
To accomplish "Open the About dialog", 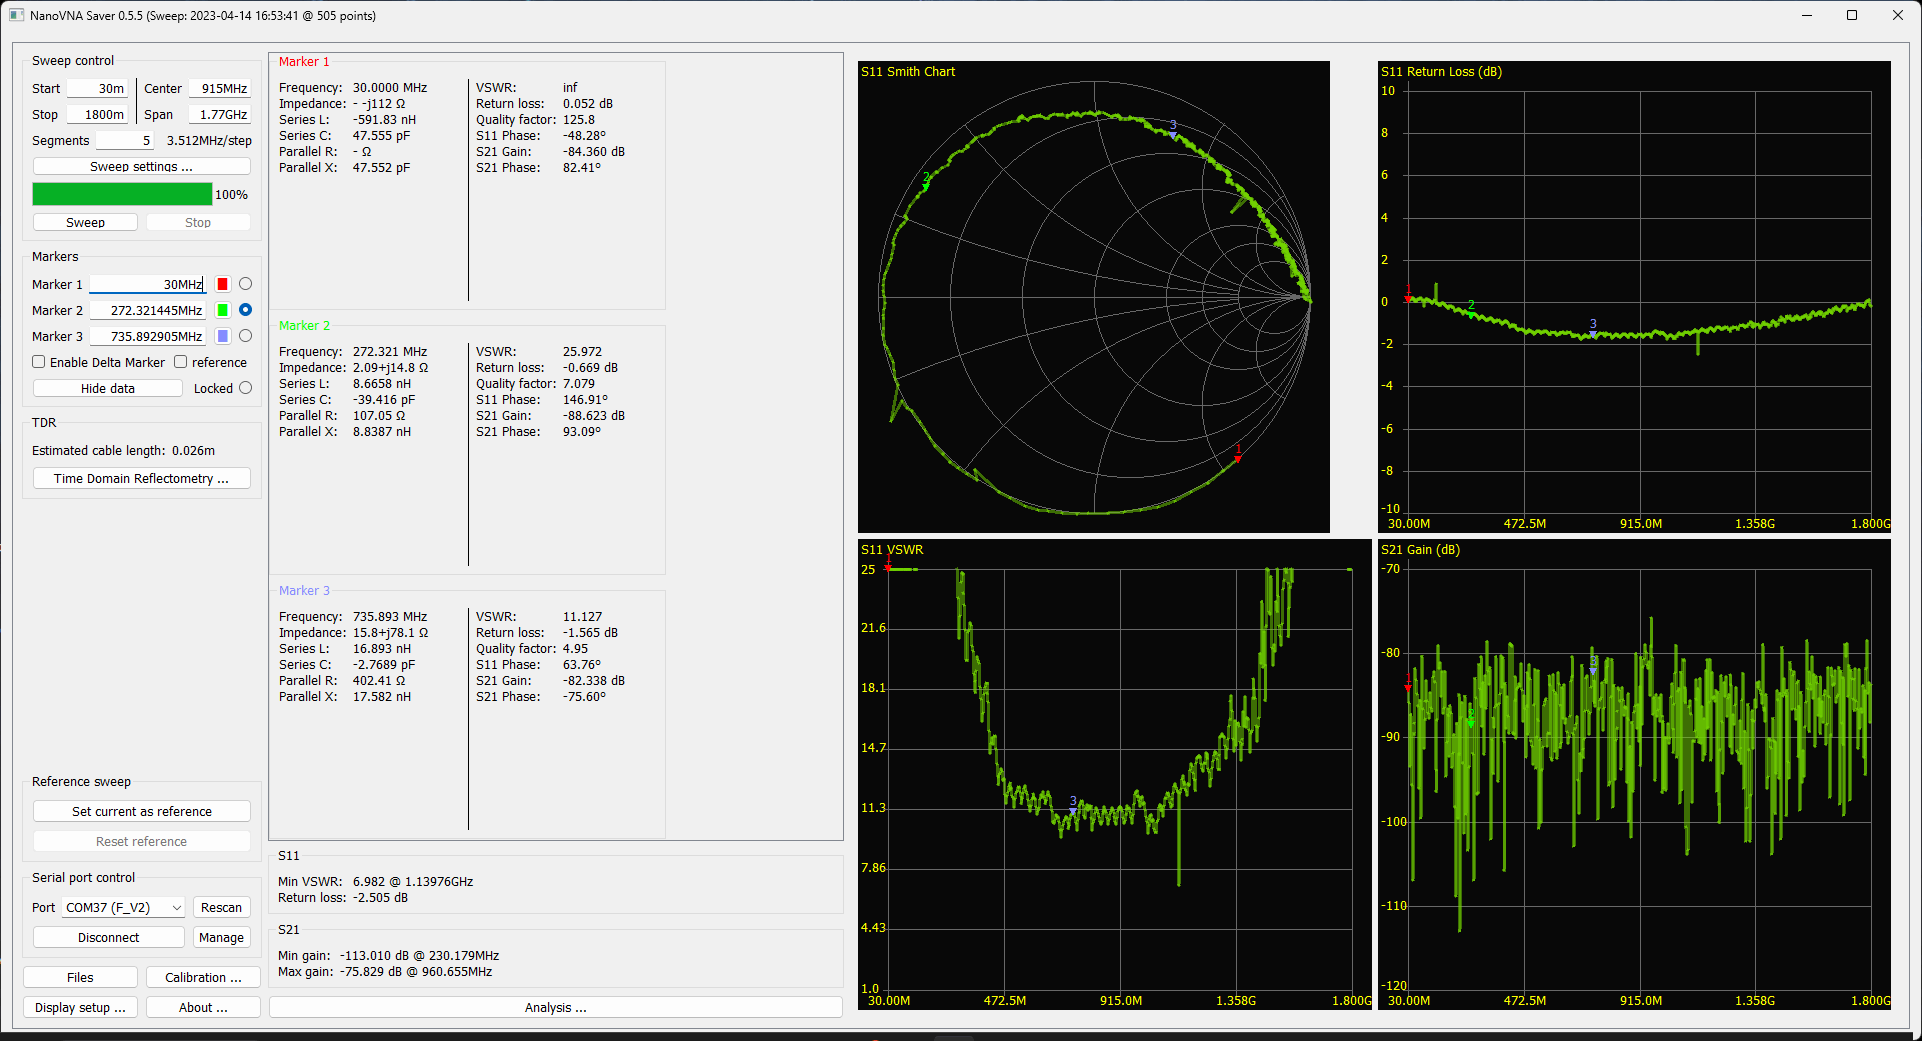I will [203, 1007].
